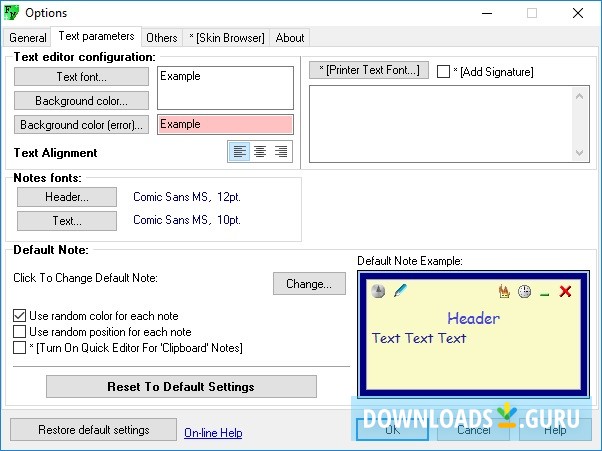Select left text alignment icon
Image resolution: width=602 pixels, height=451 pixels.
(x=240, y=151)
